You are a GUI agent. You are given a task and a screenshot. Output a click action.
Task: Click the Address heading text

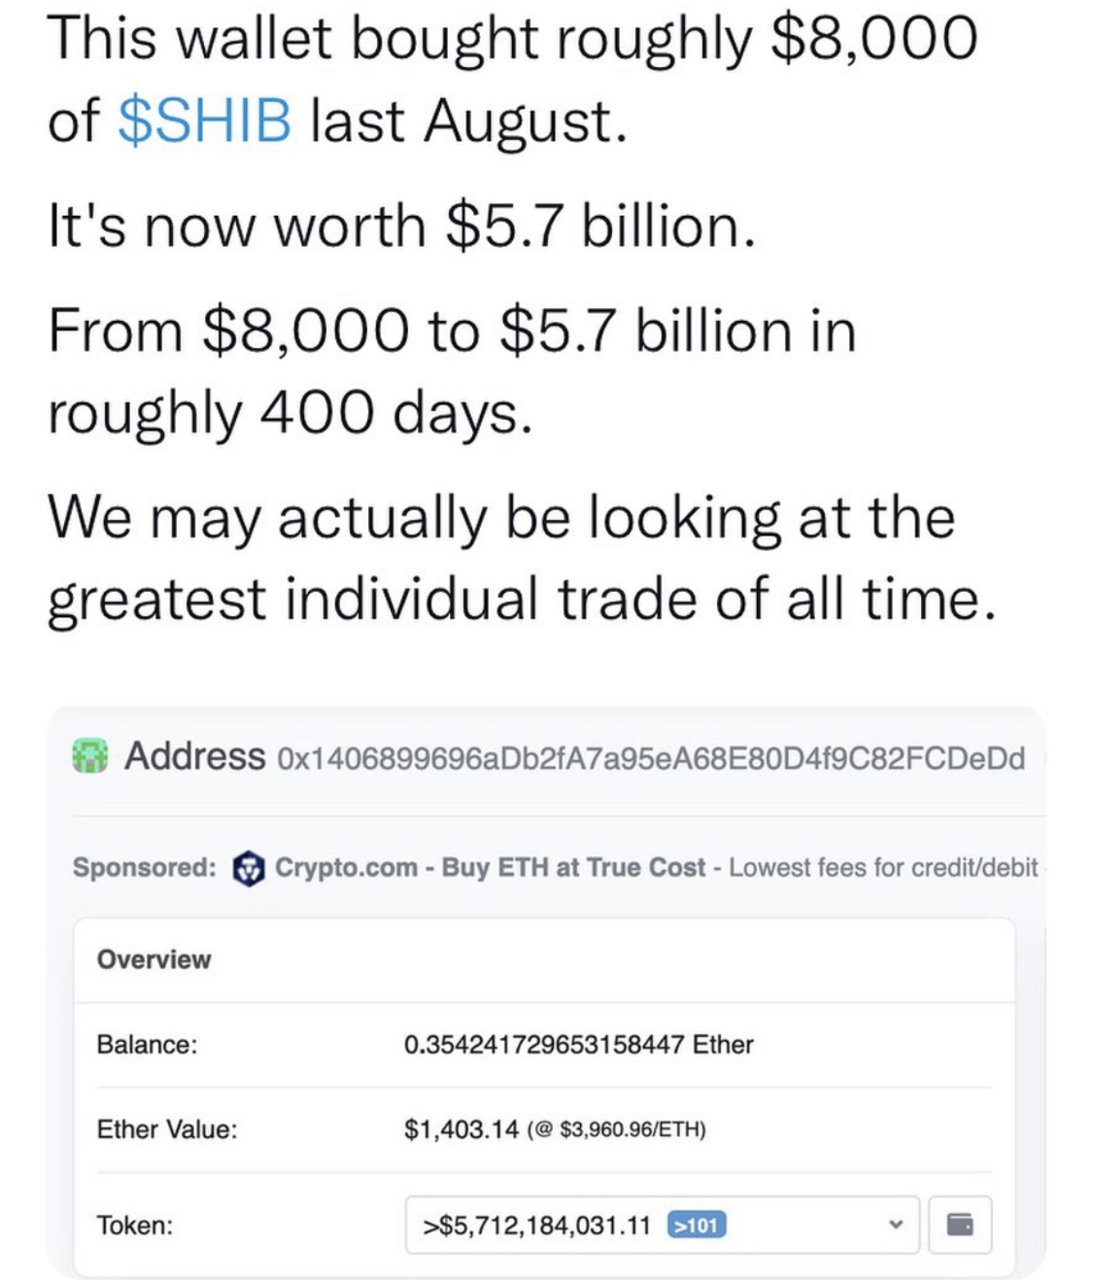pyautogui.click(x=195, y=756)
